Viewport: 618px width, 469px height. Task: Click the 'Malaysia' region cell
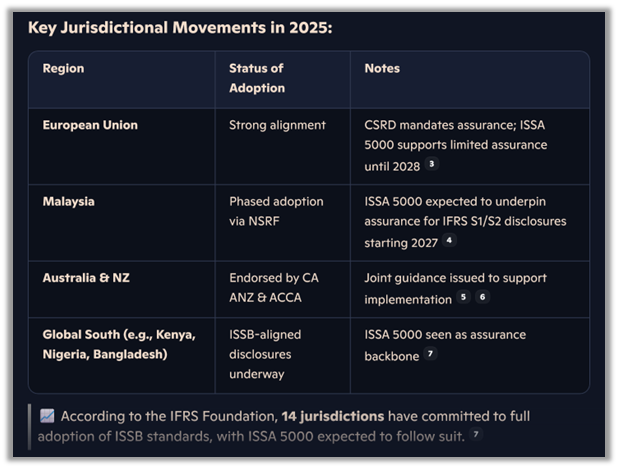point(69,201)
